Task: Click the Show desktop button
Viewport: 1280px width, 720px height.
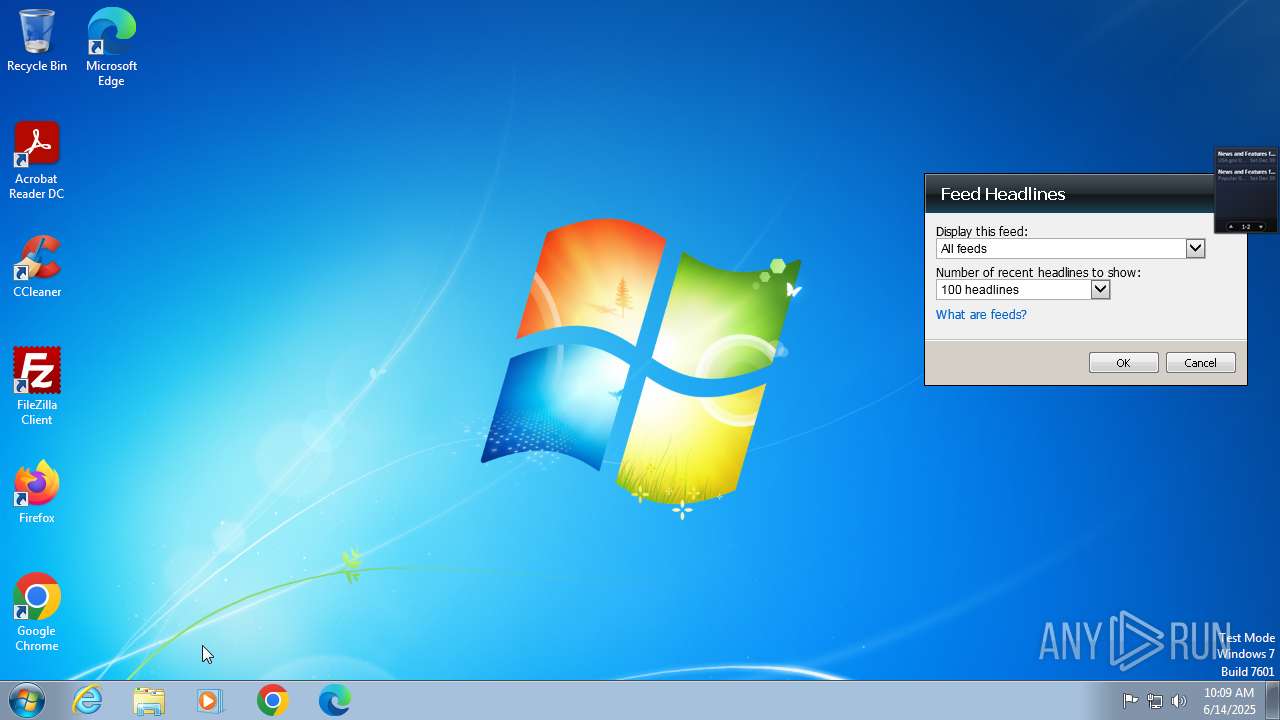Action: click(1272, 701)
